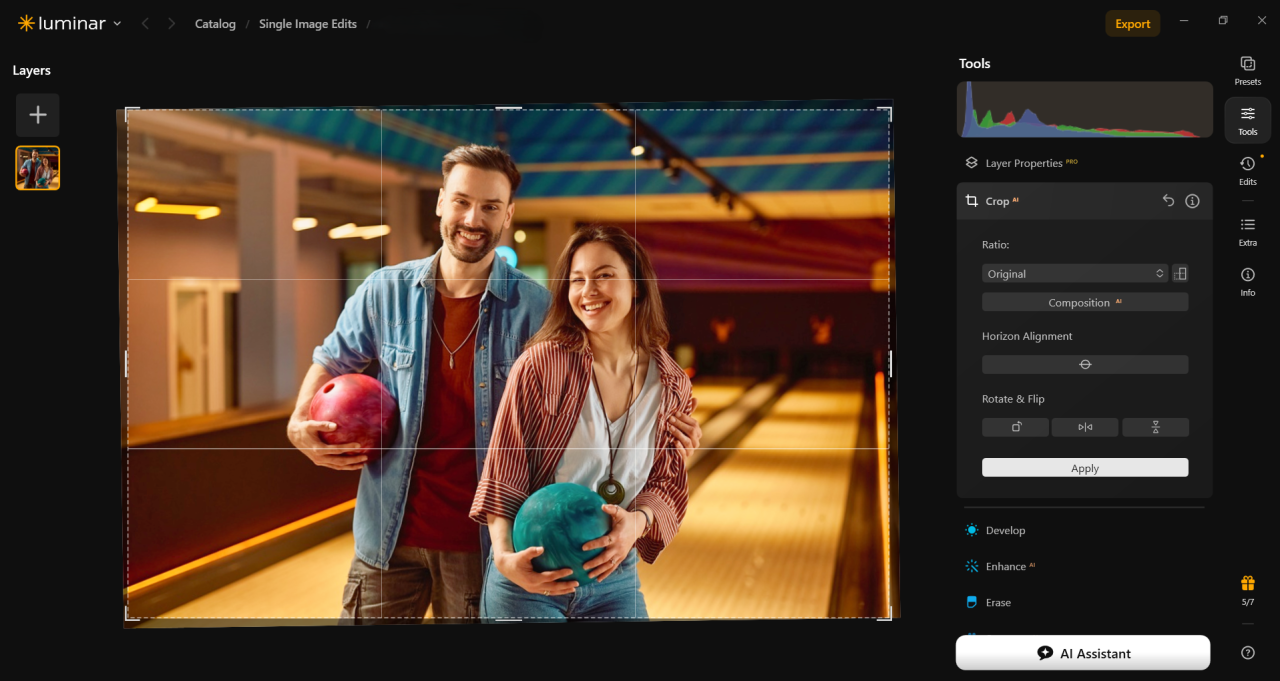Image resolution: width=1280 pixels, height=681 pixels.
Task: Click the top-left crop corner handle
Action: [x=130, y=113]
